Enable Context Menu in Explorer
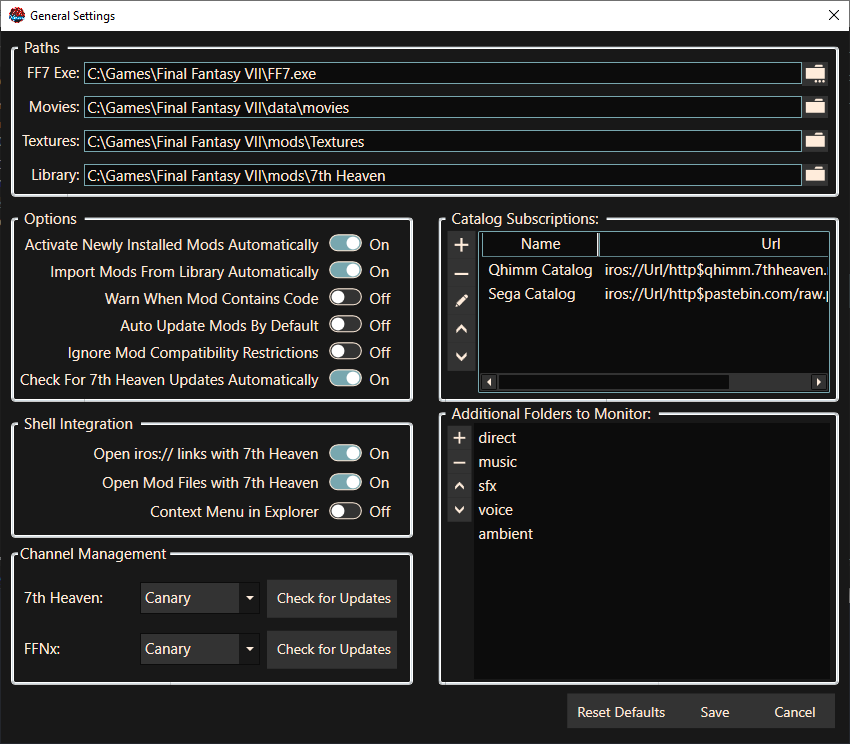The width and height of the screenshot is (850, 744). pyautogui.click(x=345, y=511)
